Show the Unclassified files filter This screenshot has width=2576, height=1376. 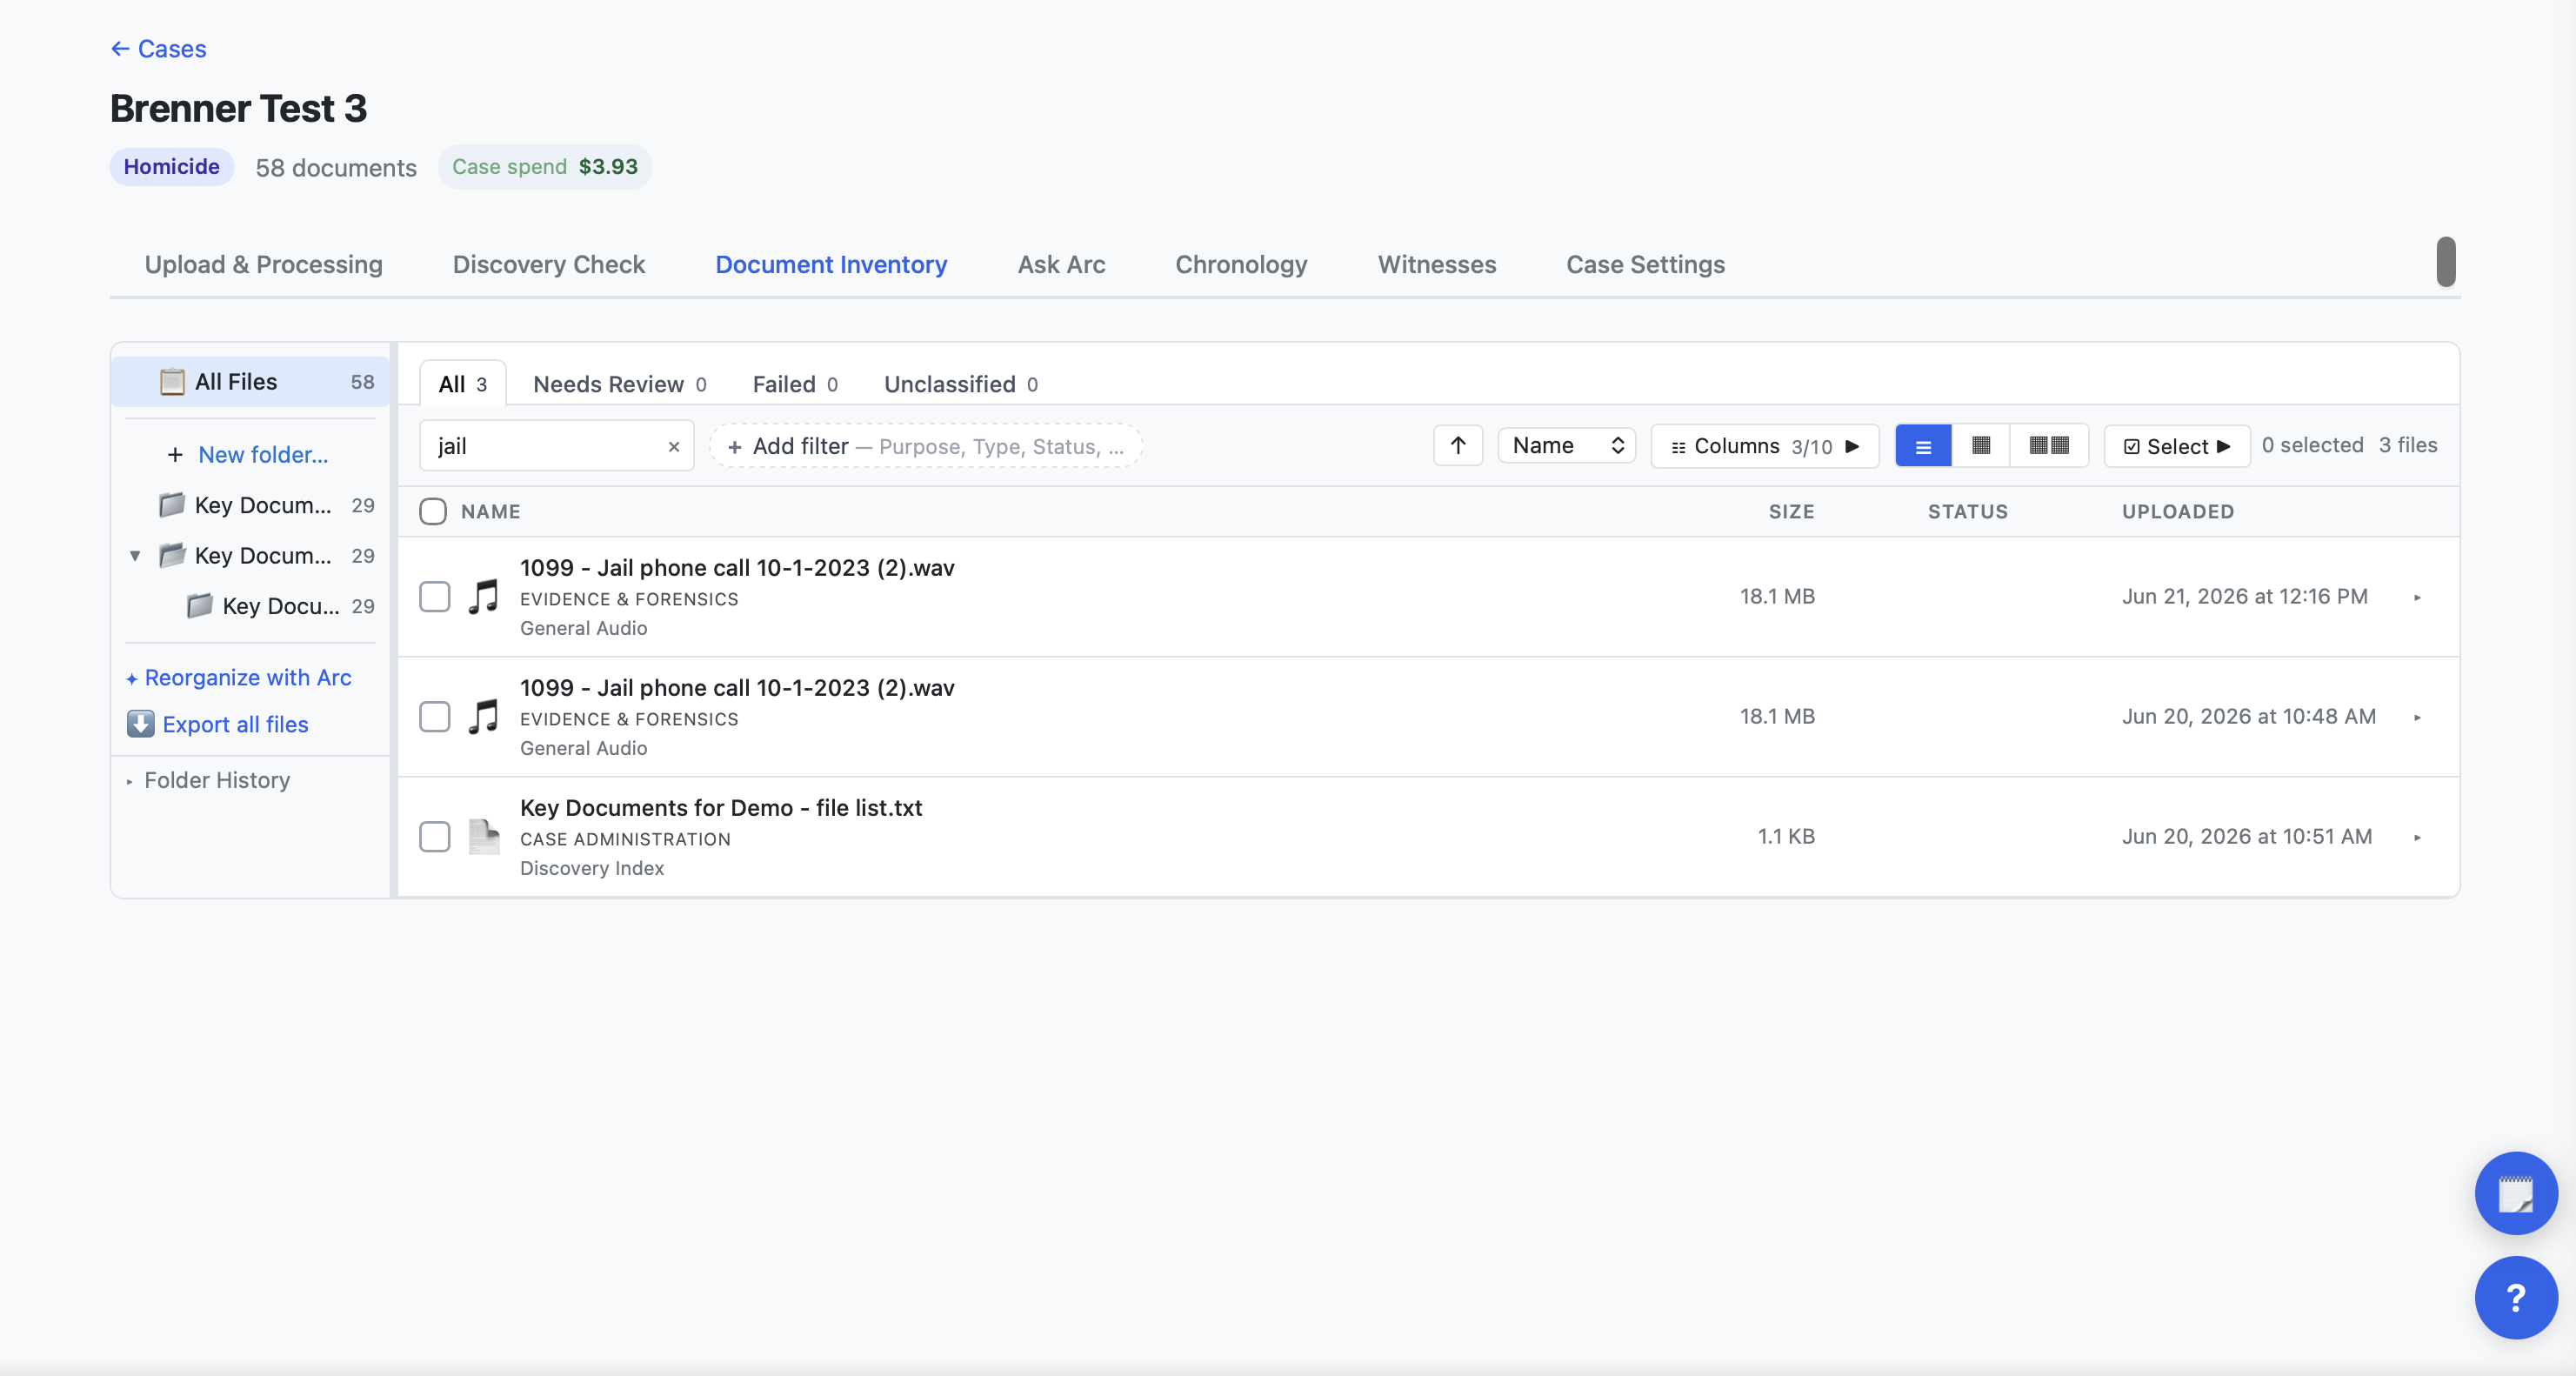(960, 384)
